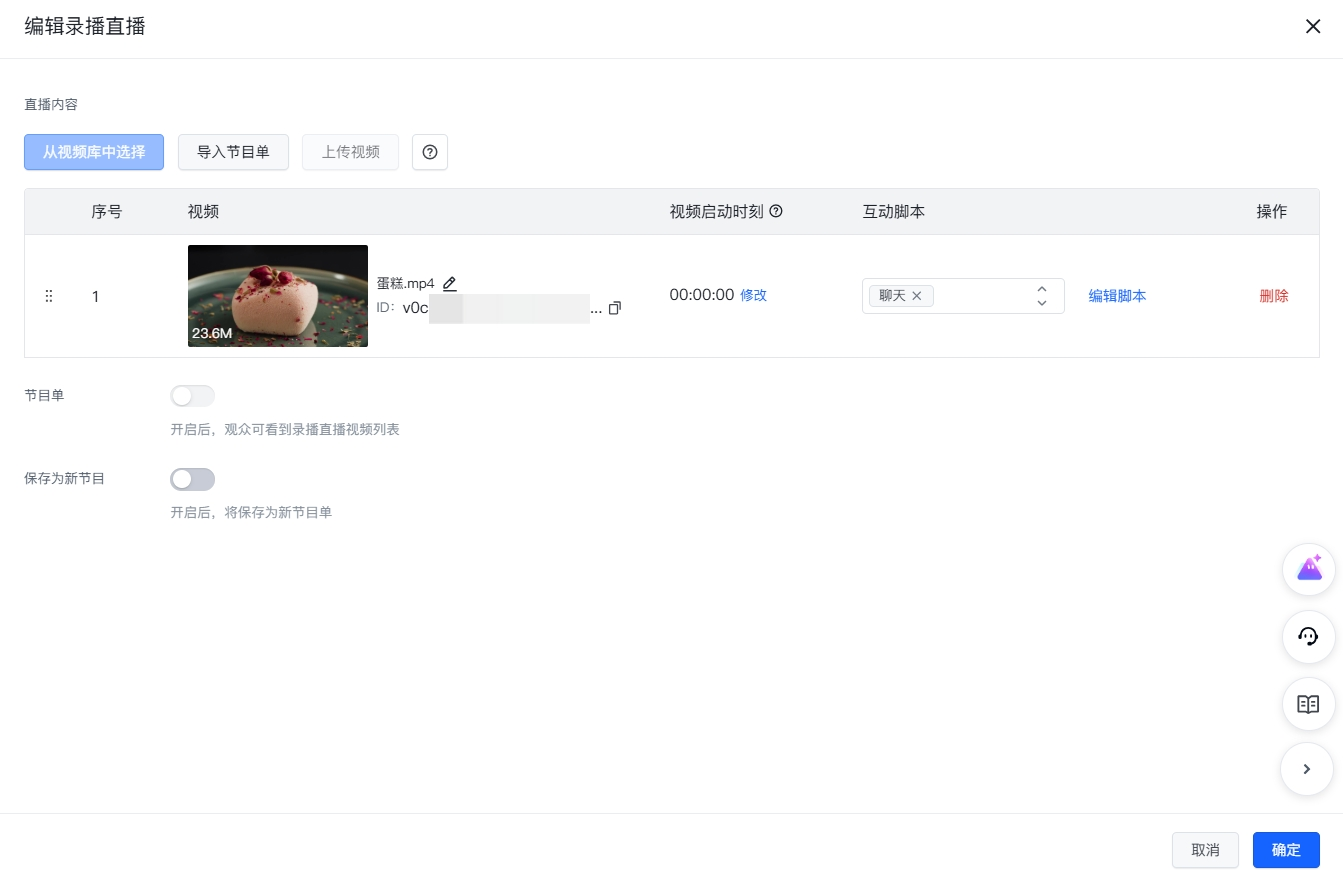Screen dimensions: 1343x870
Task: Confirm changes with the 确定 button
Action: pyautogui.click(x=1286, y=849)
